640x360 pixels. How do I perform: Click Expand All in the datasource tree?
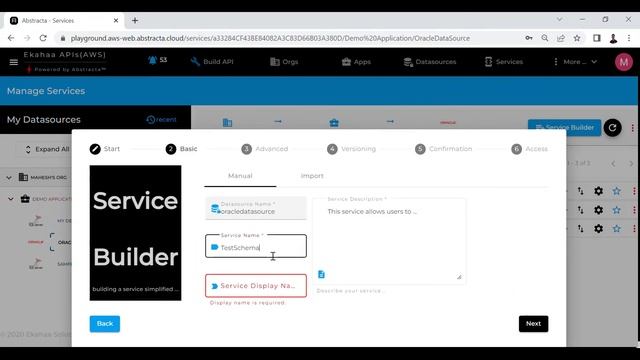tap(47, 149)
